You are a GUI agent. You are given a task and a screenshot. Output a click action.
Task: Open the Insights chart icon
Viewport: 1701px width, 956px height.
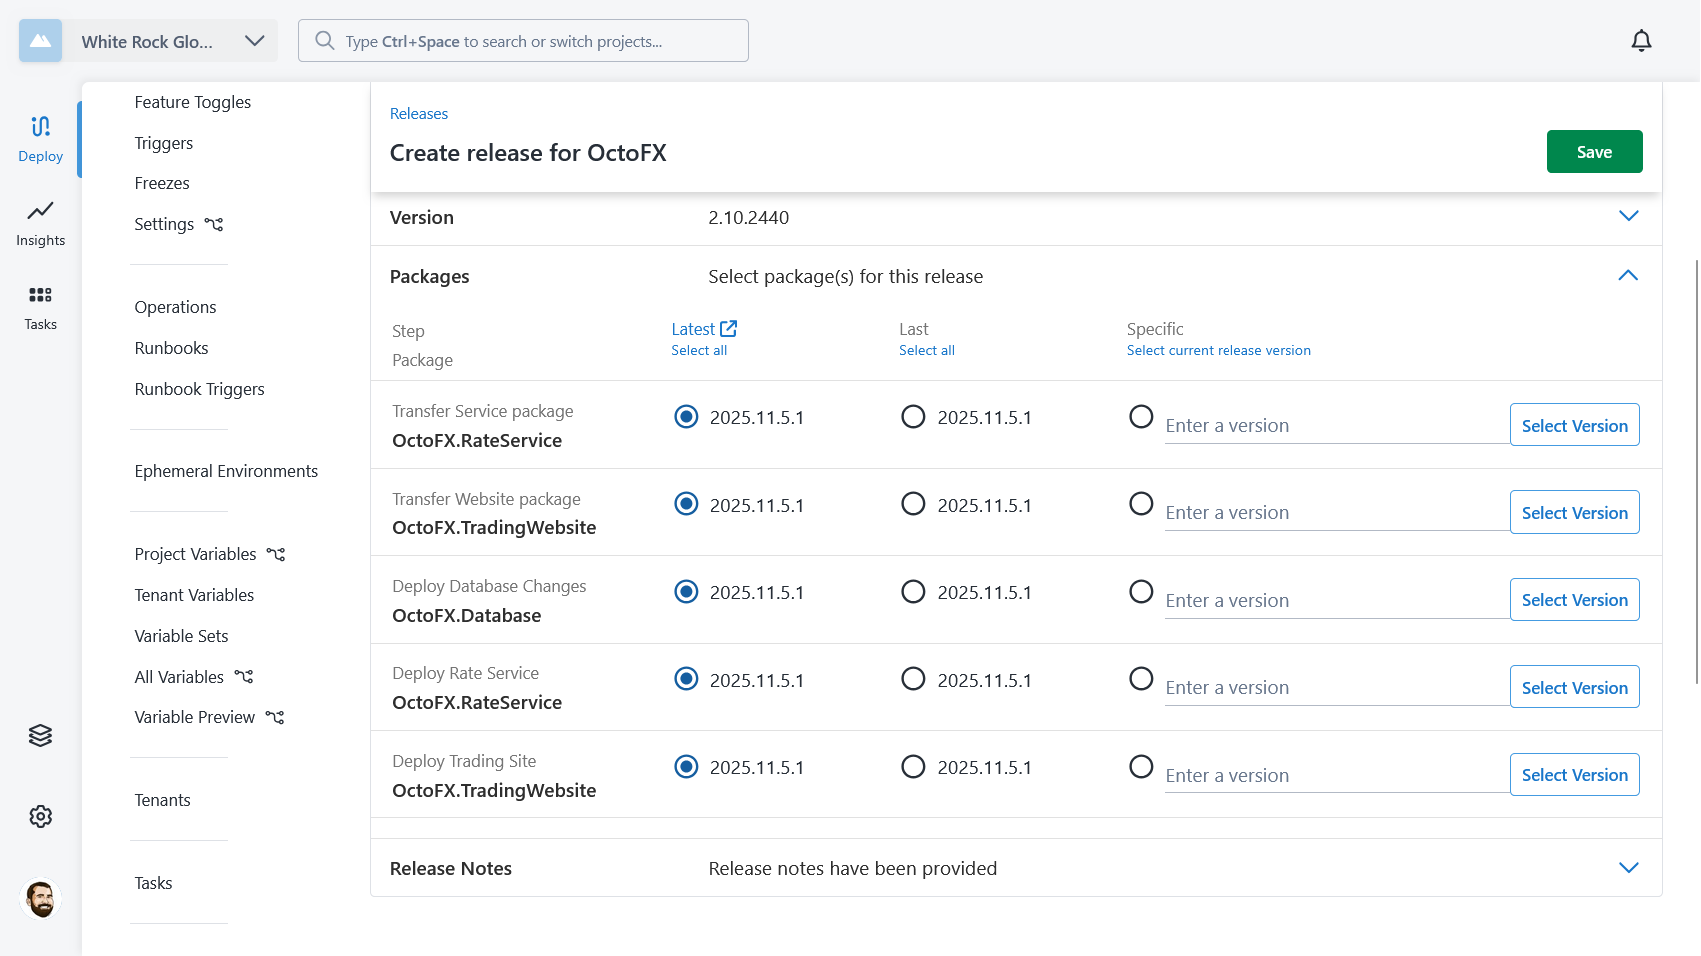tap(40, 222)
